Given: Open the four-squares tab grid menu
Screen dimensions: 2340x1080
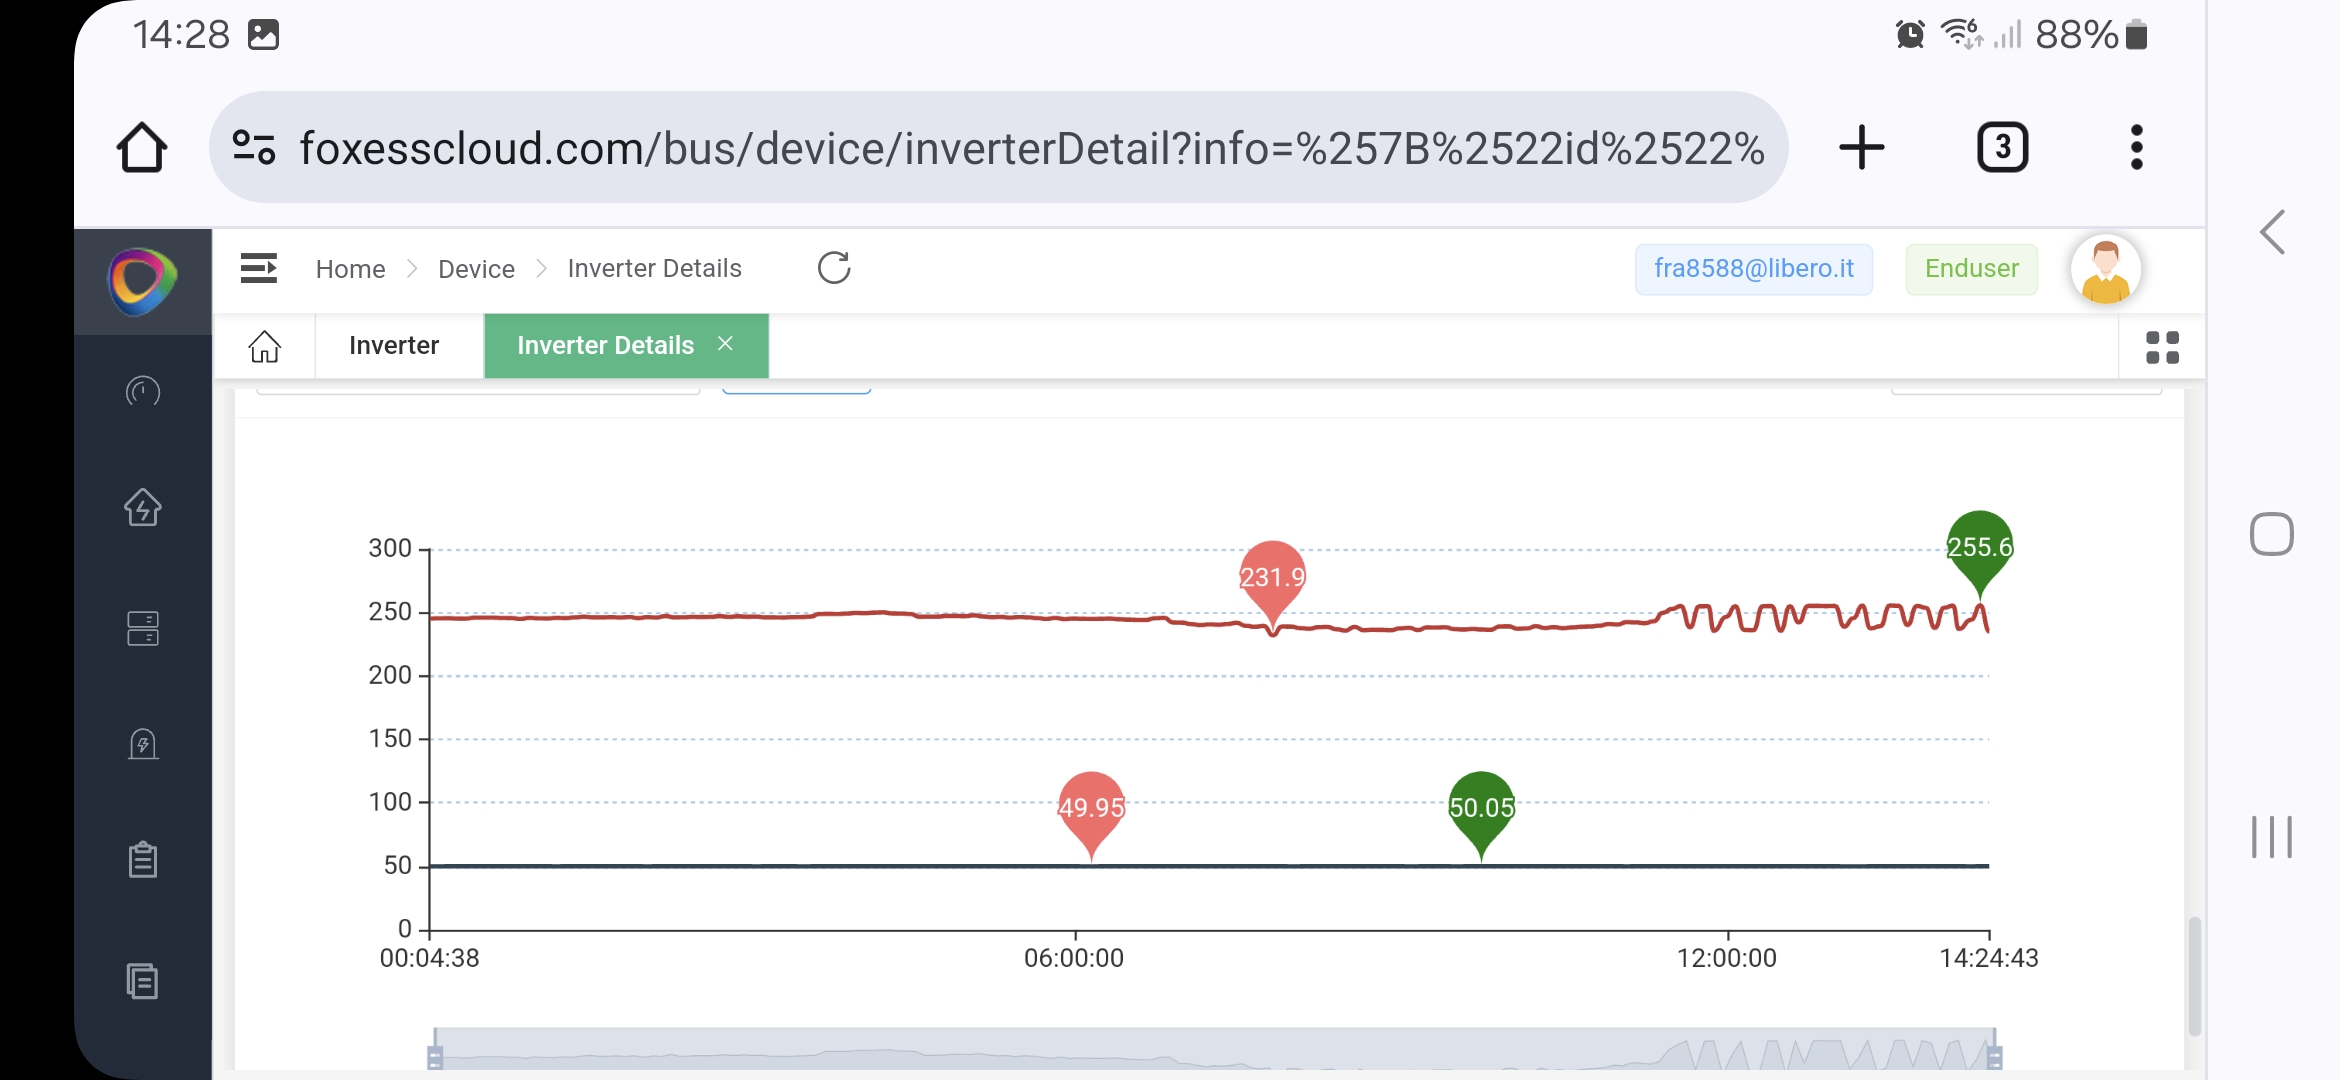Looking at the screenshot, I should [2162, 347].
